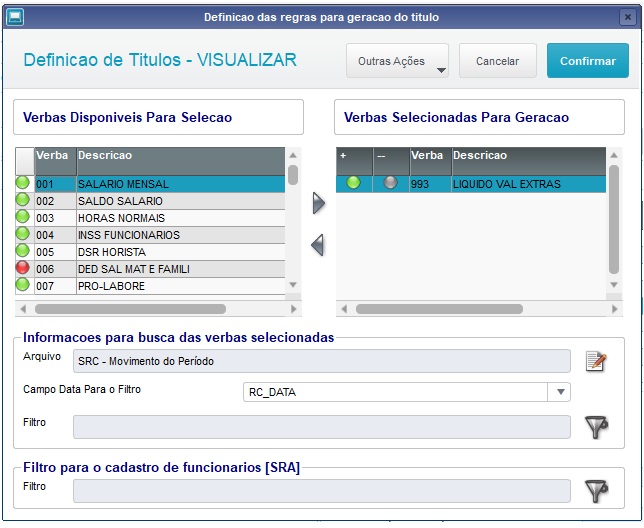Screen dimensions: 644x528
Task: Click the red status circle for verba 006
Action: click(23, 268)
